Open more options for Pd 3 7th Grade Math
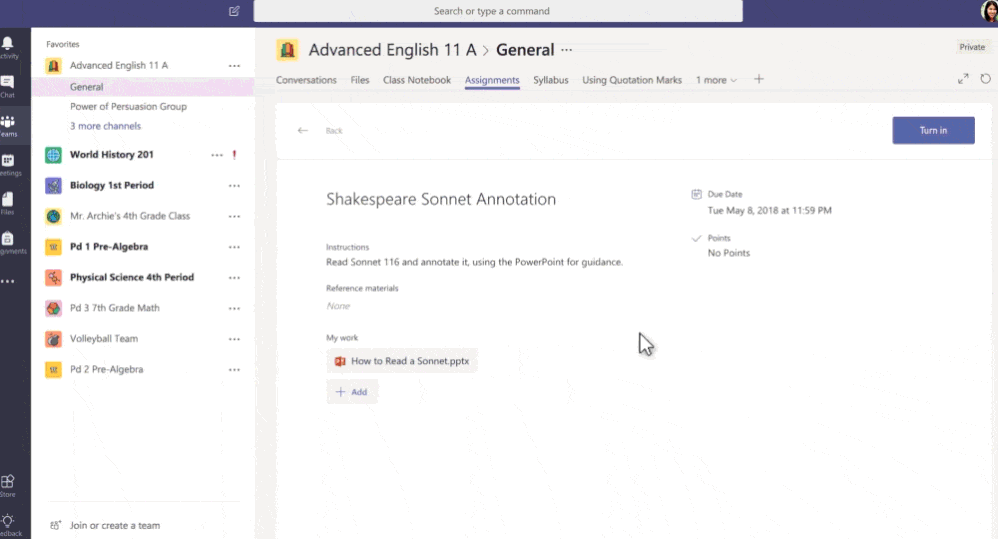This screenshot has height=539, width=998. 234,308
